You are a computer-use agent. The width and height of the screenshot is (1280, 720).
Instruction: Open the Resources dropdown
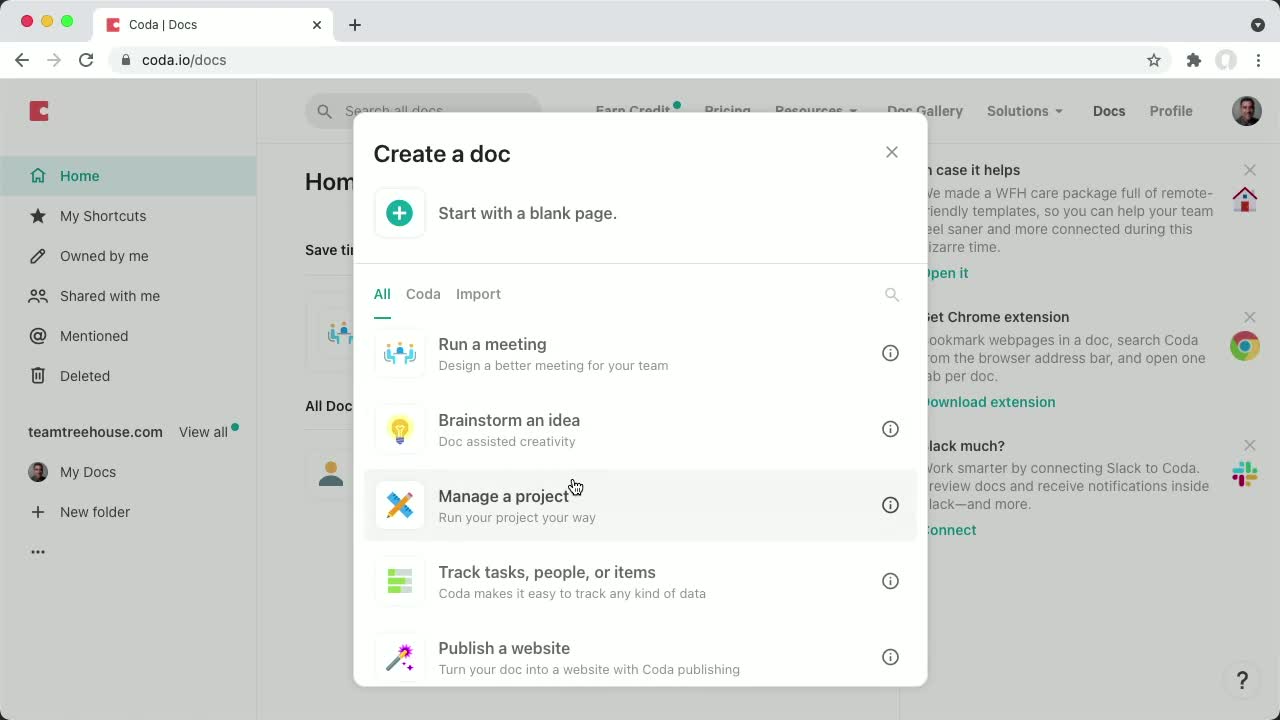click(x=816, y=111)
